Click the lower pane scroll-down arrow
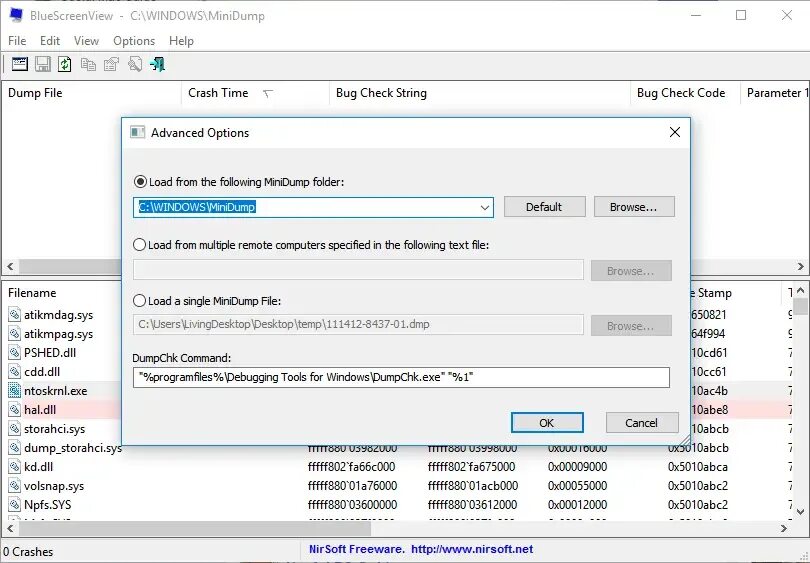Viewport: 810px width, 563px height. 800,512
